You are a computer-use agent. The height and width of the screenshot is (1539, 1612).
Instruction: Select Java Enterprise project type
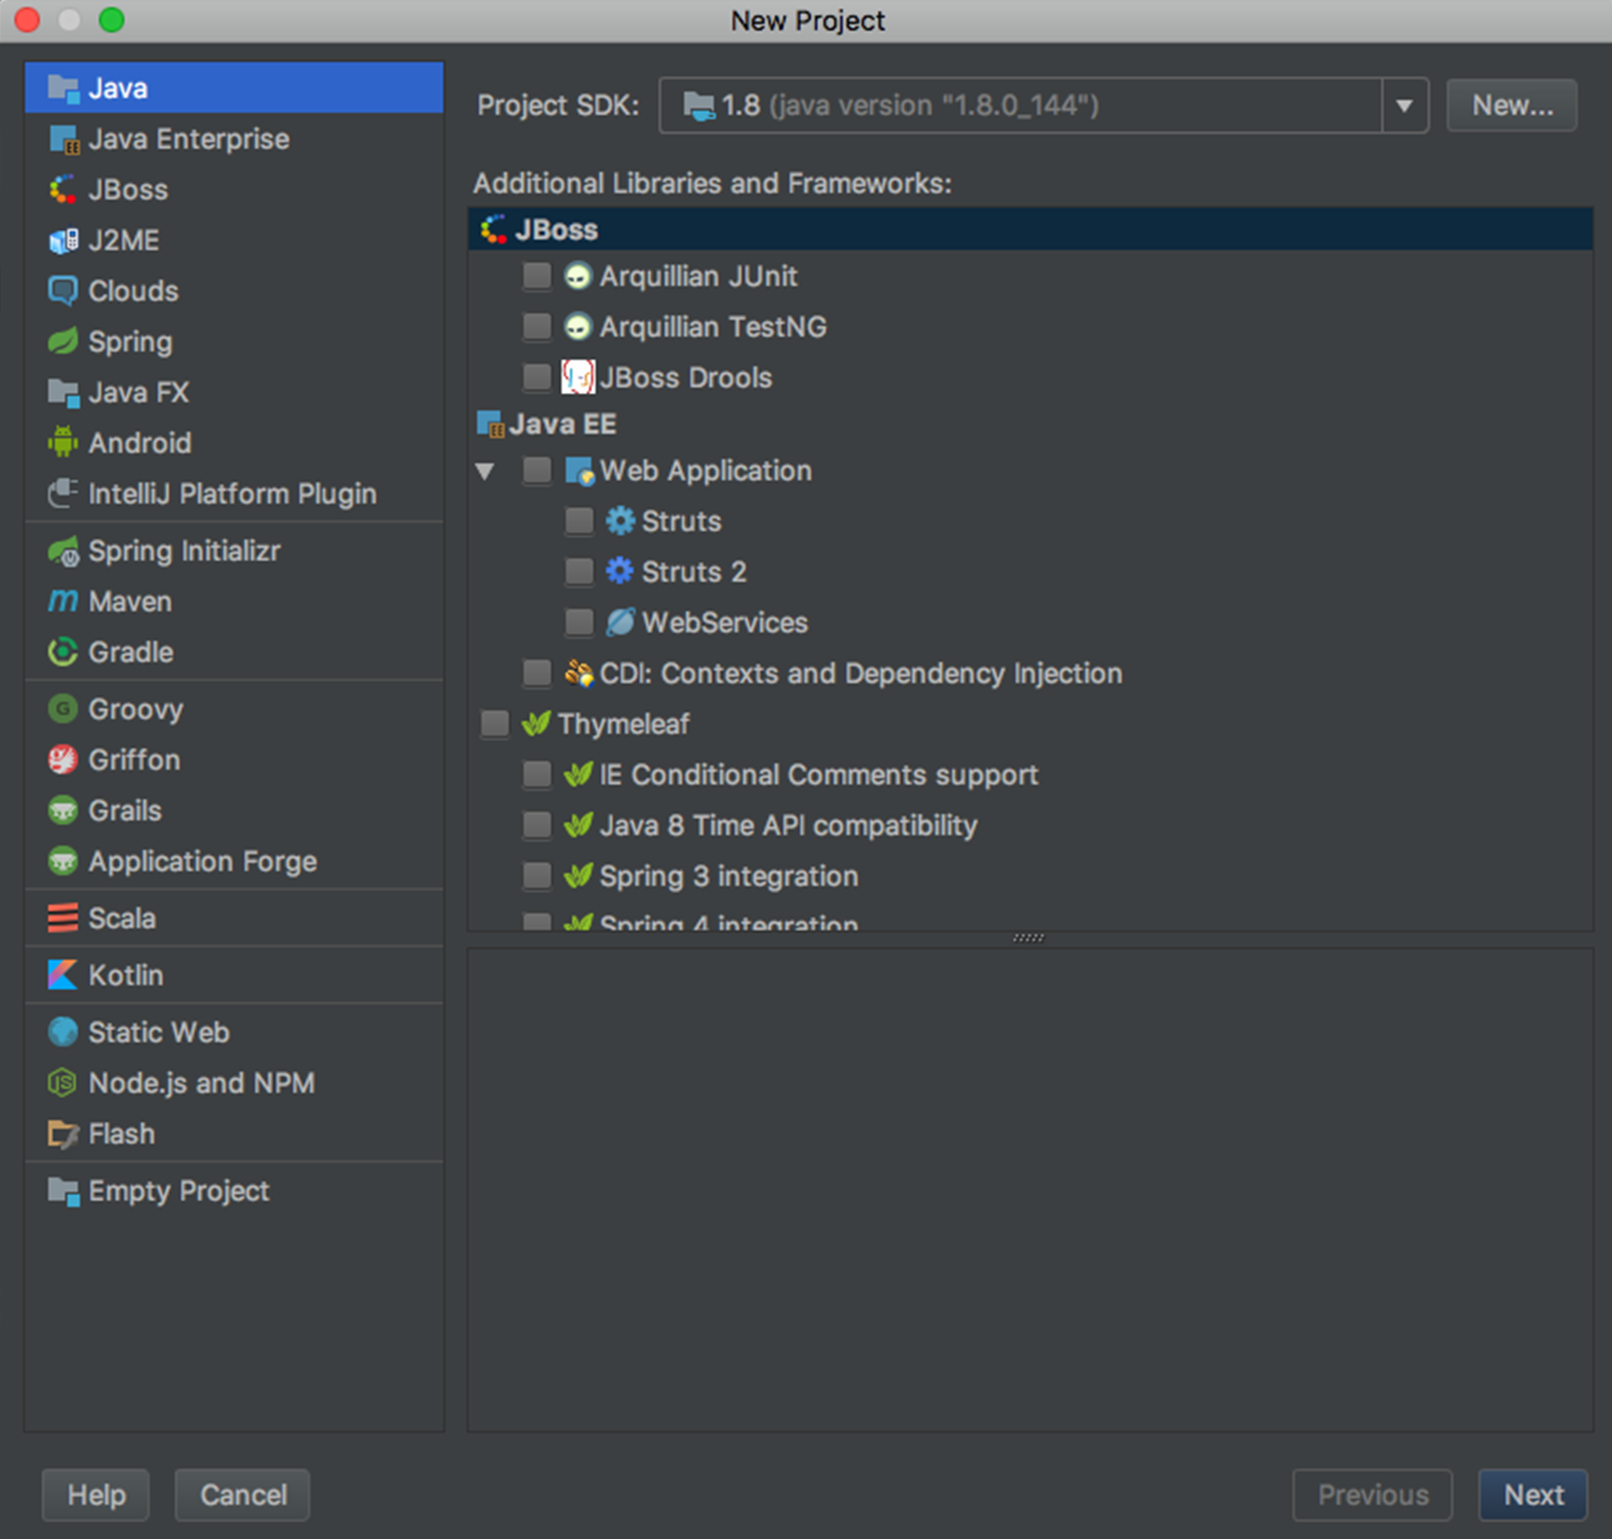(234, 139)
